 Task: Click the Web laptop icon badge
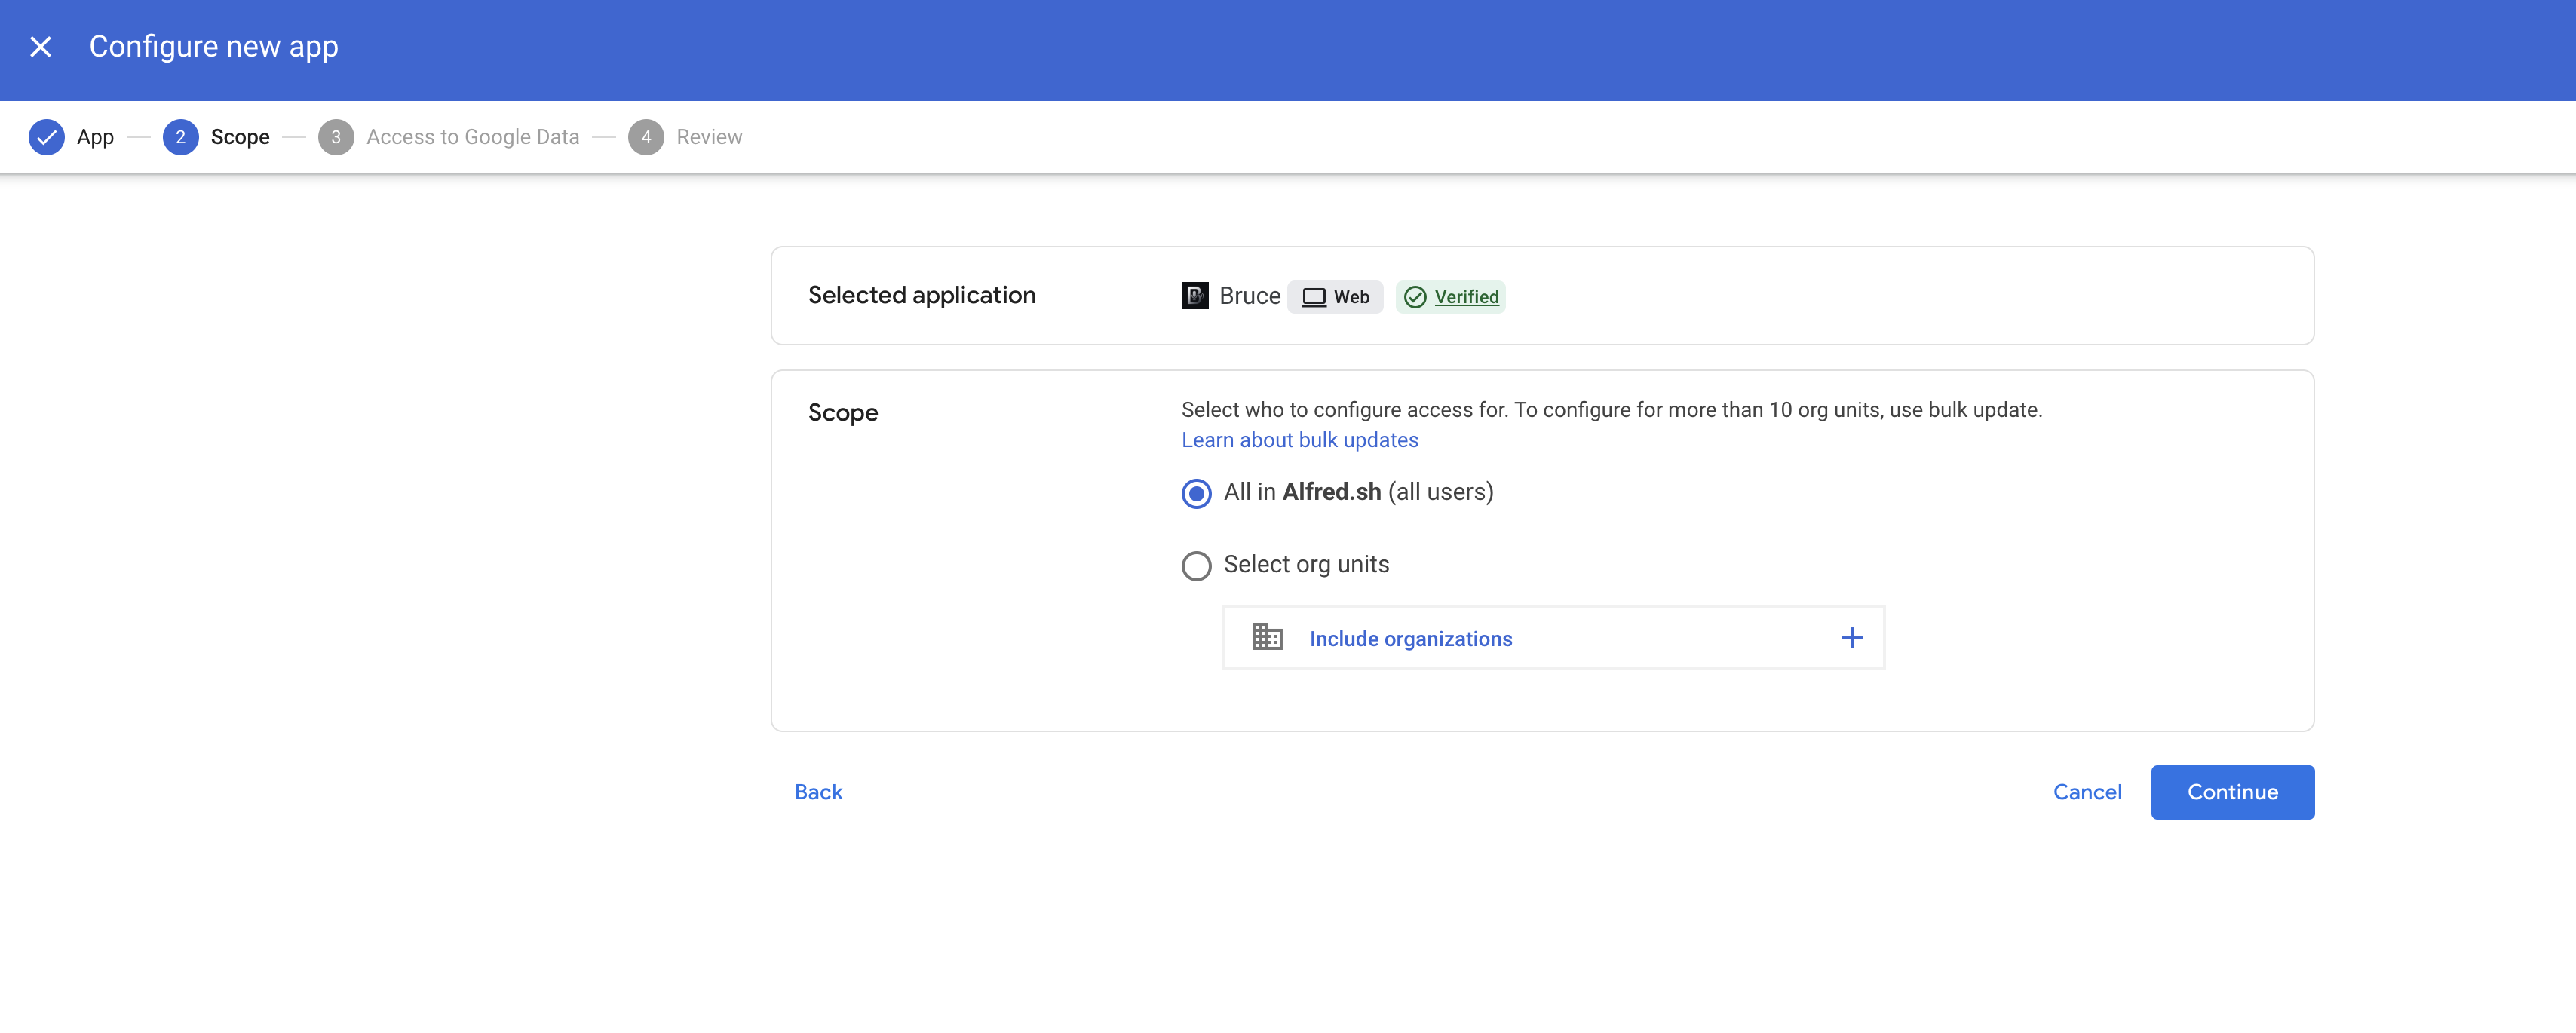click(x=1335, y=297)
